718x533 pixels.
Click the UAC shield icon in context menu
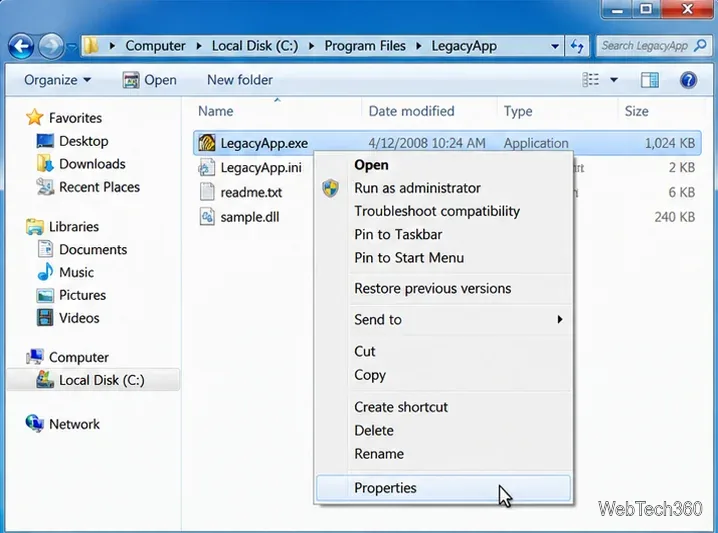[x=331, y=188]
